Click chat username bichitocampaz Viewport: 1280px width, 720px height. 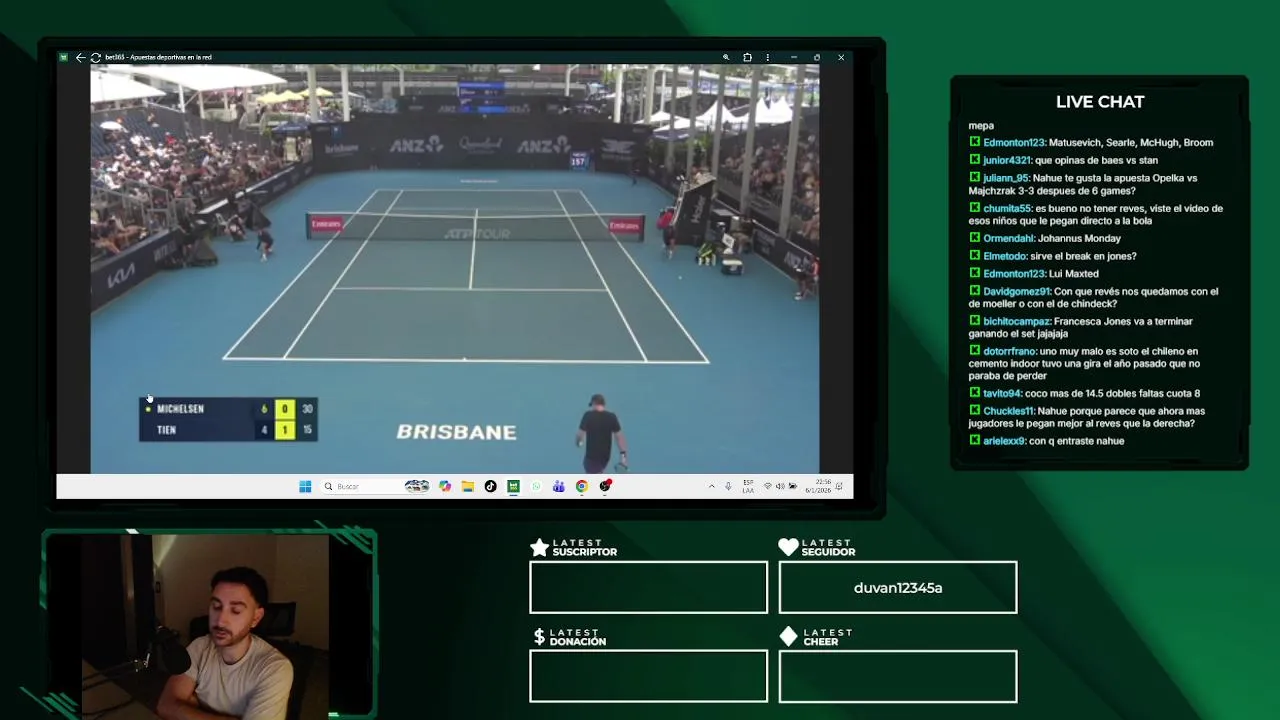pyautogui.click(x=1016, y=321)
